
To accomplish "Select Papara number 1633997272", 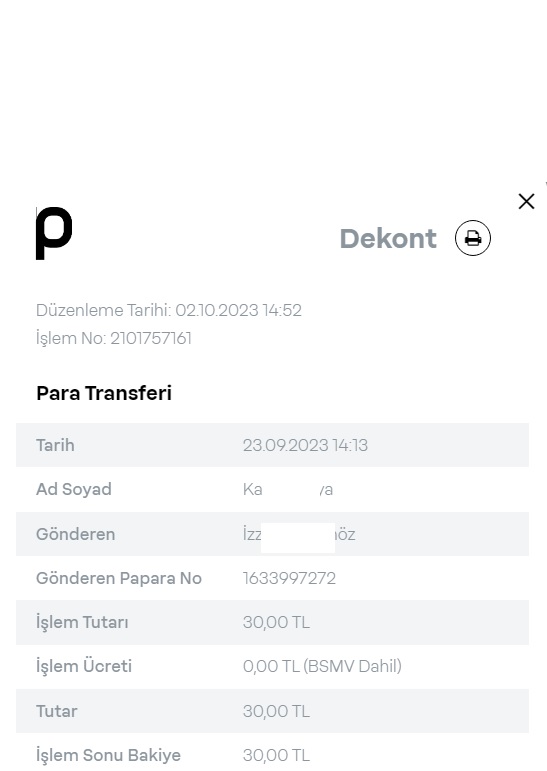I will (x=289, y=578).
